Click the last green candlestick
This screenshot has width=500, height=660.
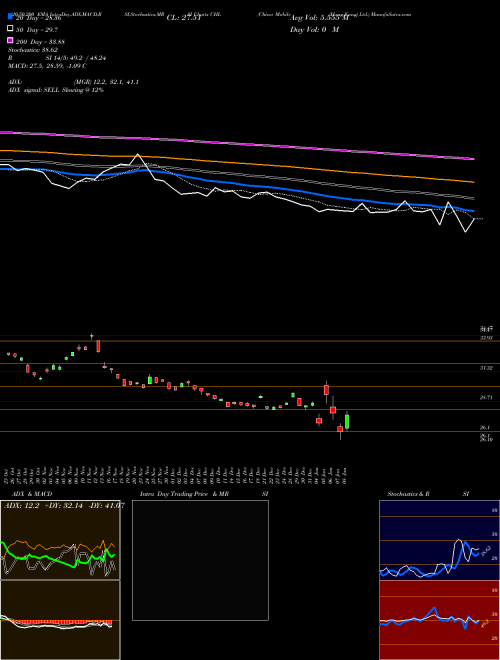coord(347,422)
